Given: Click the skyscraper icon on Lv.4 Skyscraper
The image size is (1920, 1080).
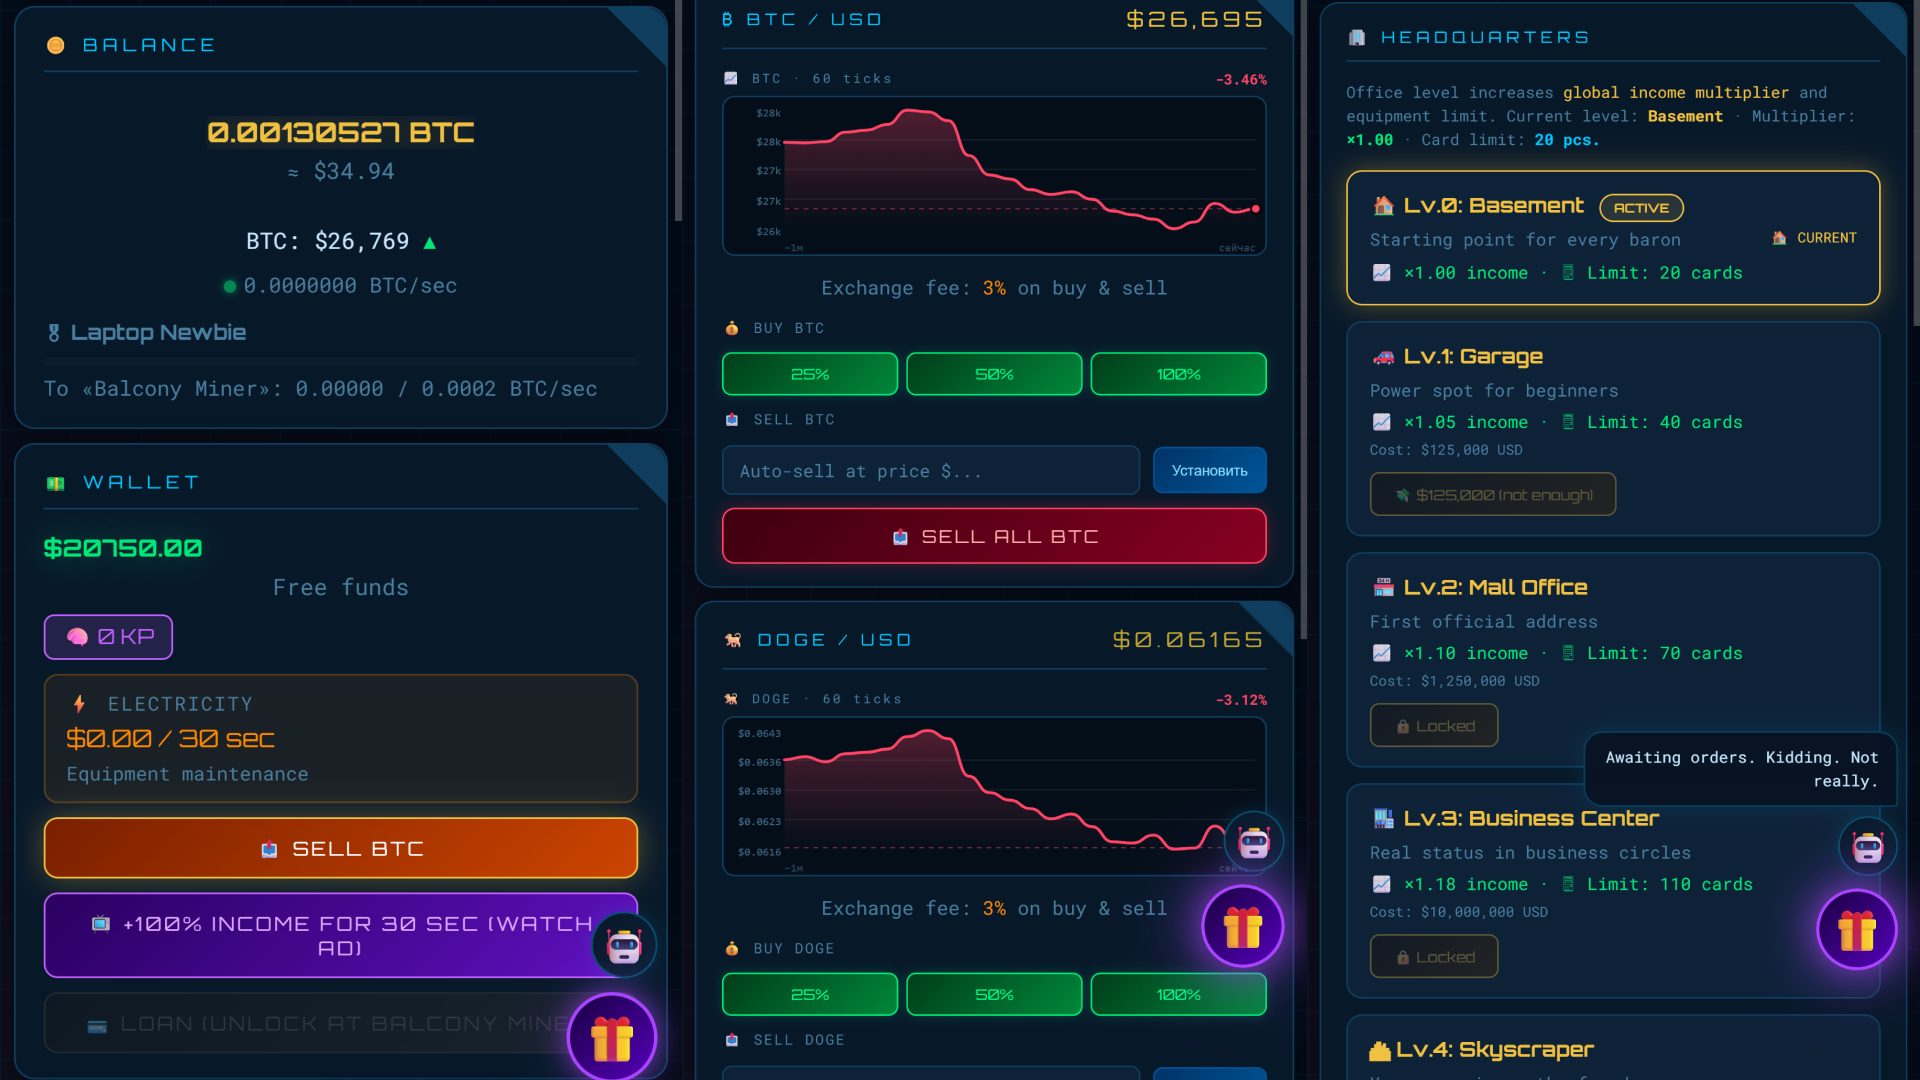Looking at the screenshot, I should (x=1380, y=1050).
